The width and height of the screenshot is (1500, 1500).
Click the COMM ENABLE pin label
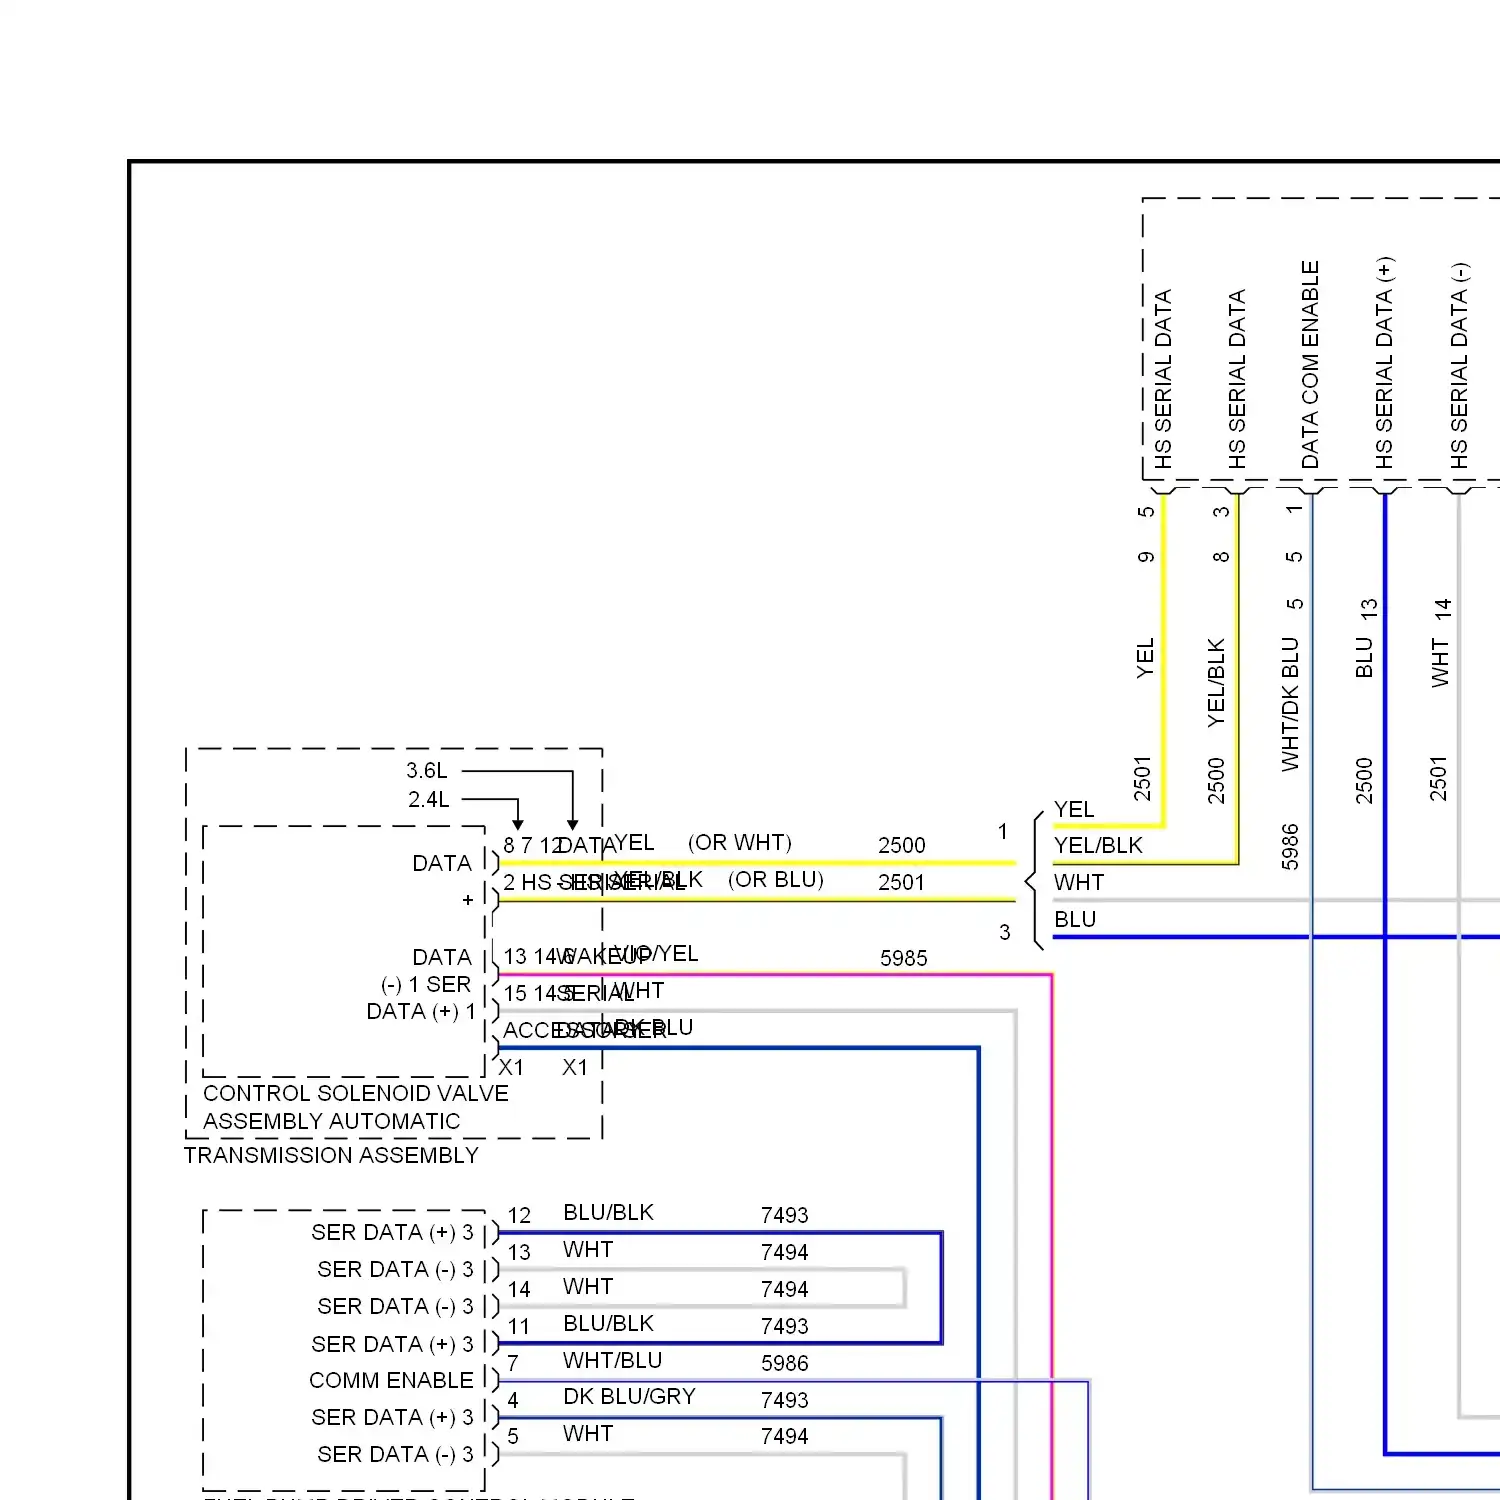coord(391,1380)
